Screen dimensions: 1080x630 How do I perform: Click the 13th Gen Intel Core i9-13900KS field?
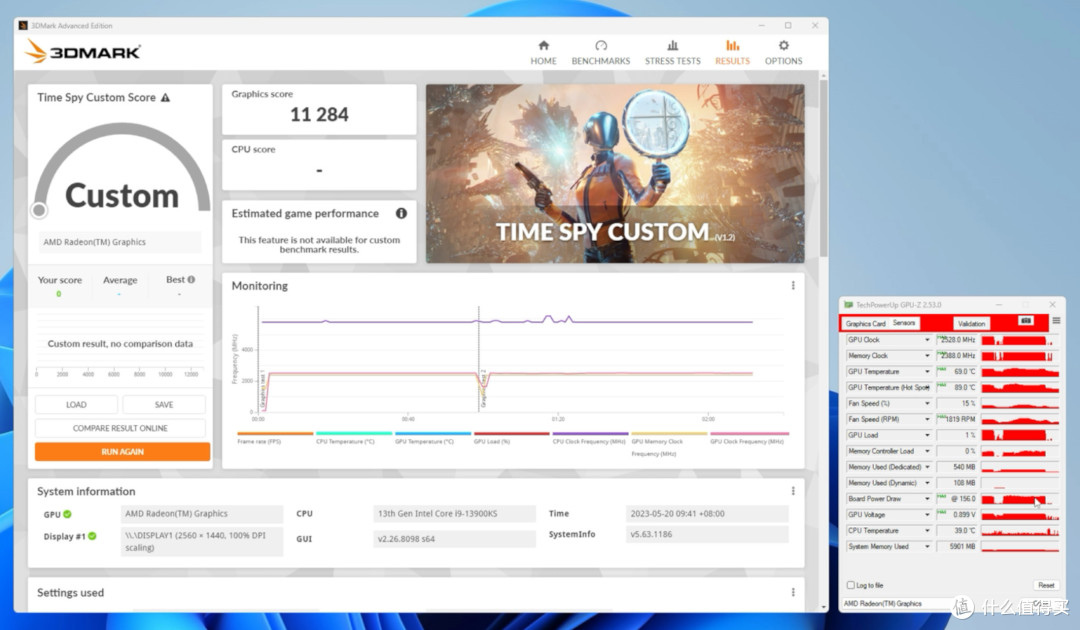click(455, 514)
